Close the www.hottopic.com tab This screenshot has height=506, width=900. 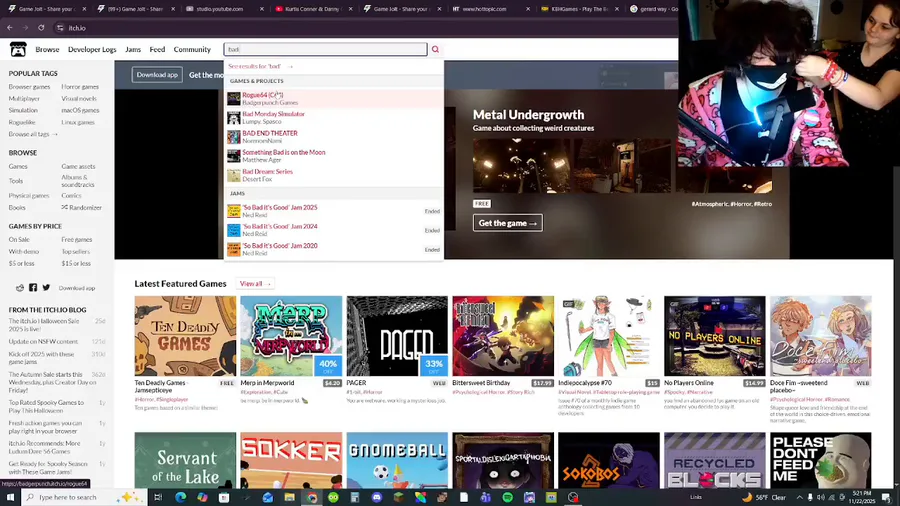(x=528, y=9)
